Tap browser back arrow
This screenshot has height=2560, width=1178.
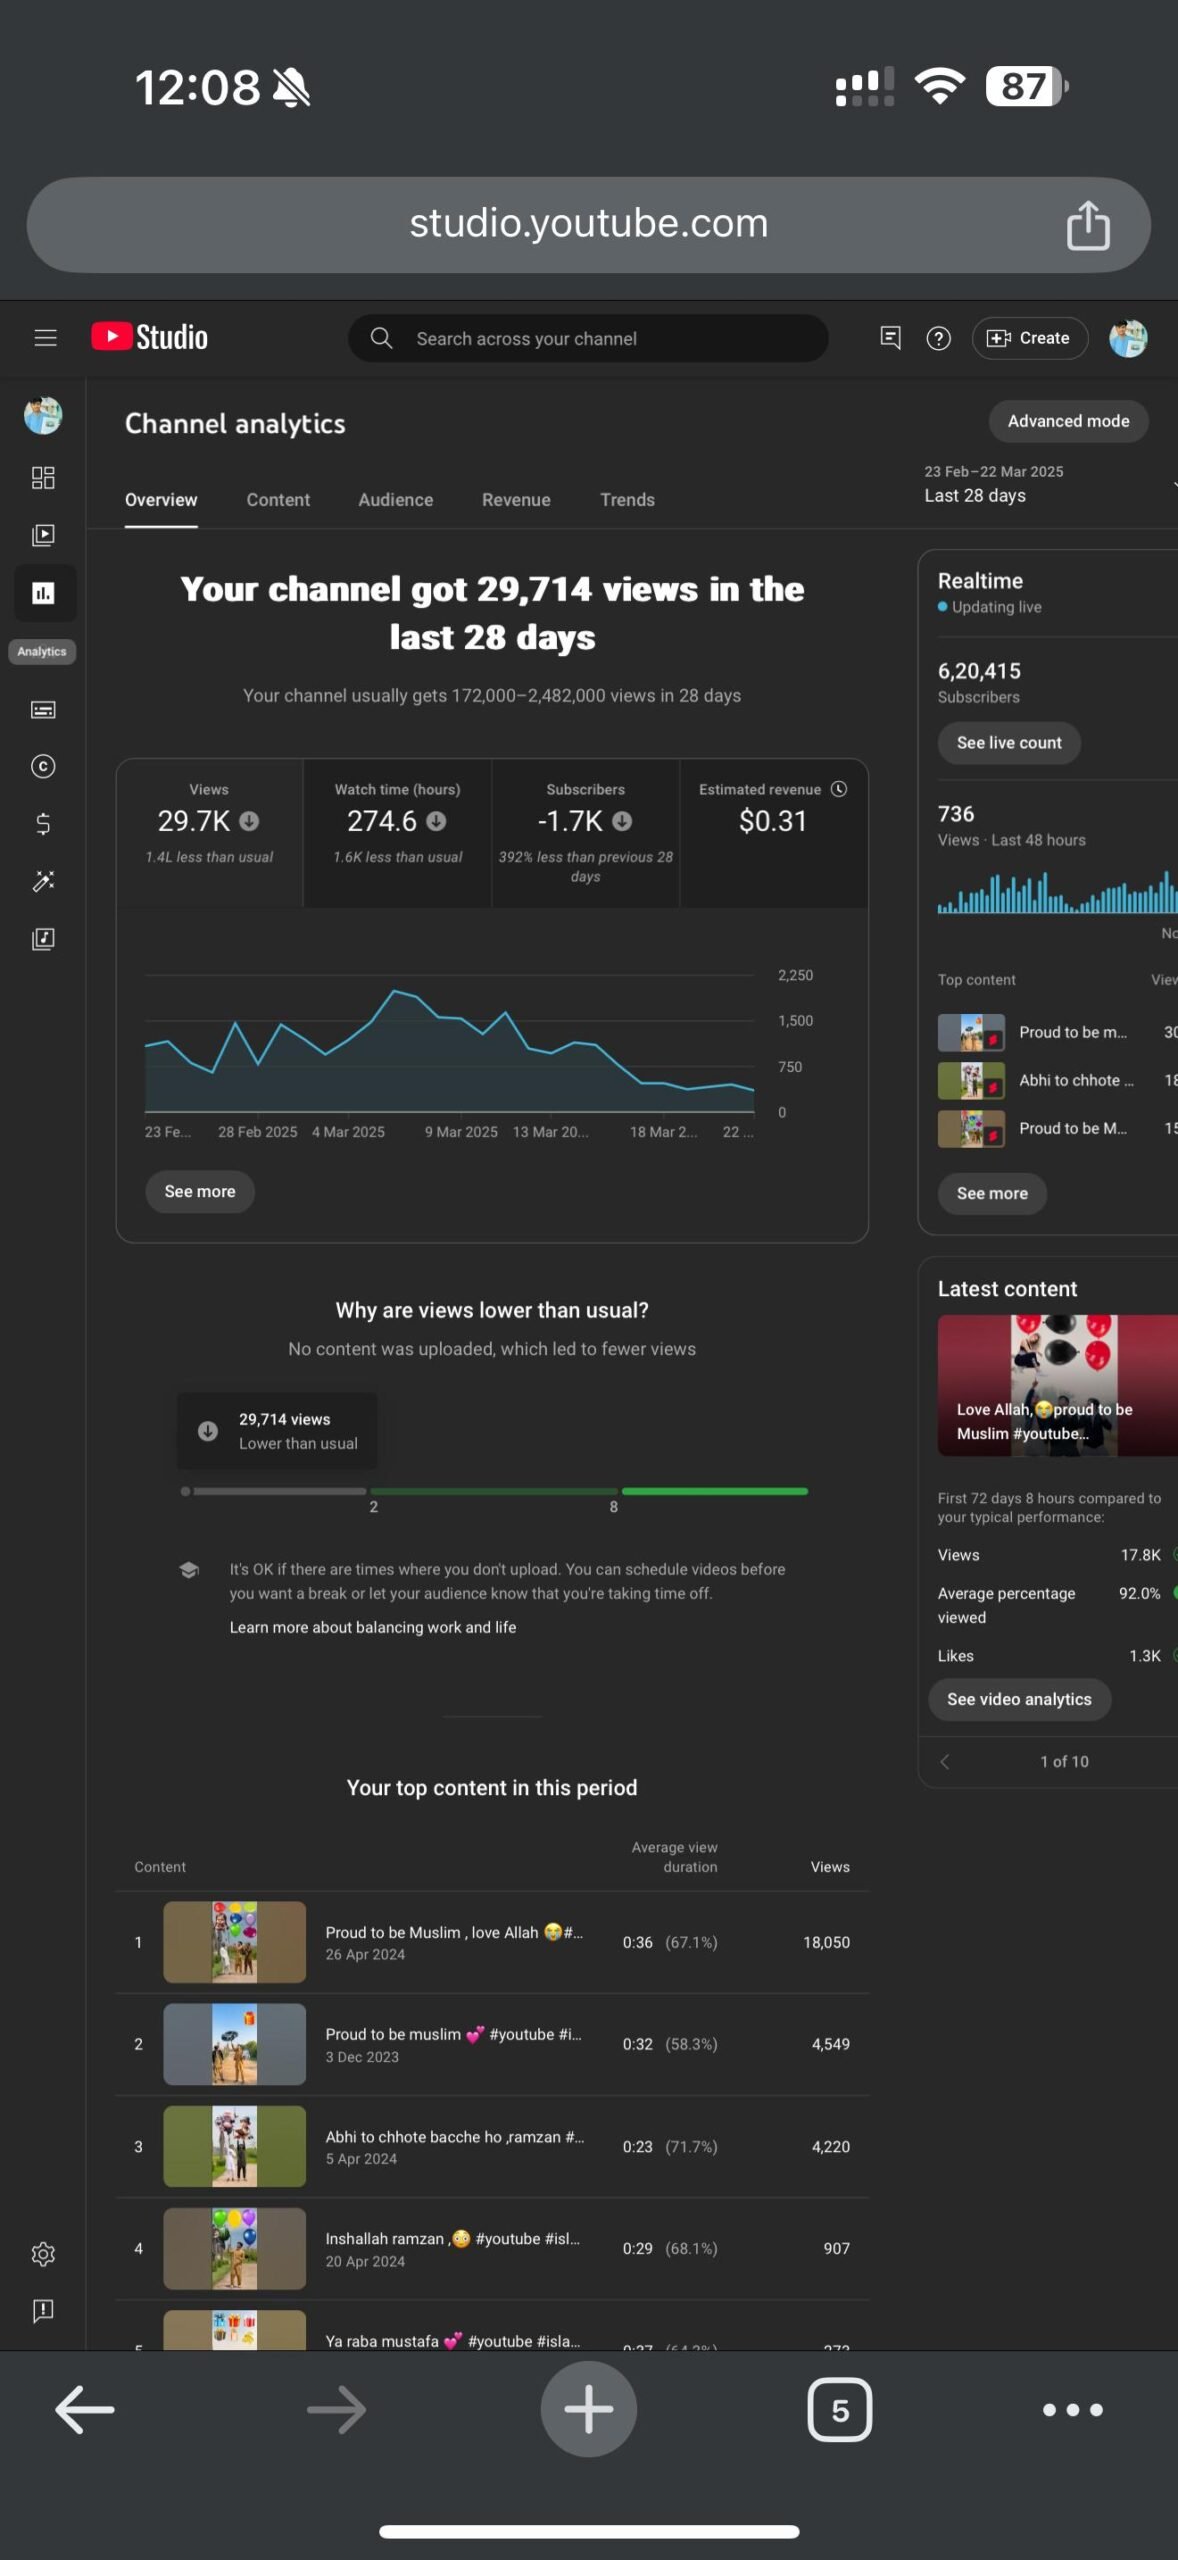click(x=85, y=2410)
